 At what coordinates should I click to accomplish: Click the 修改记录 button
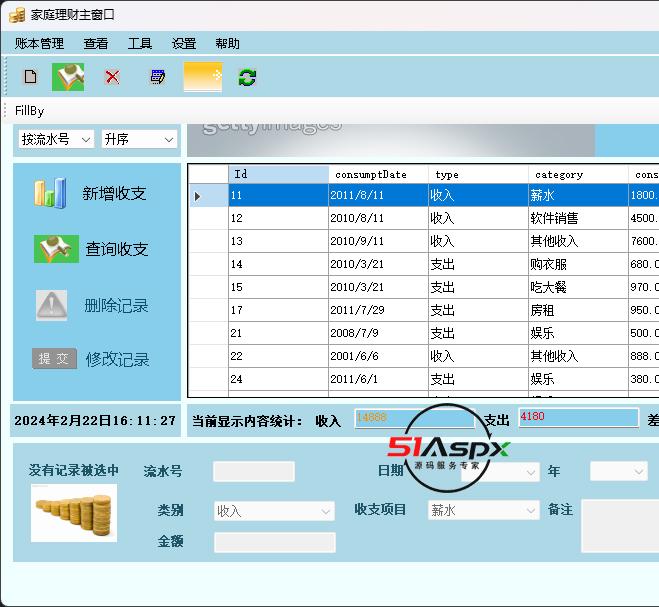point(117,359)
